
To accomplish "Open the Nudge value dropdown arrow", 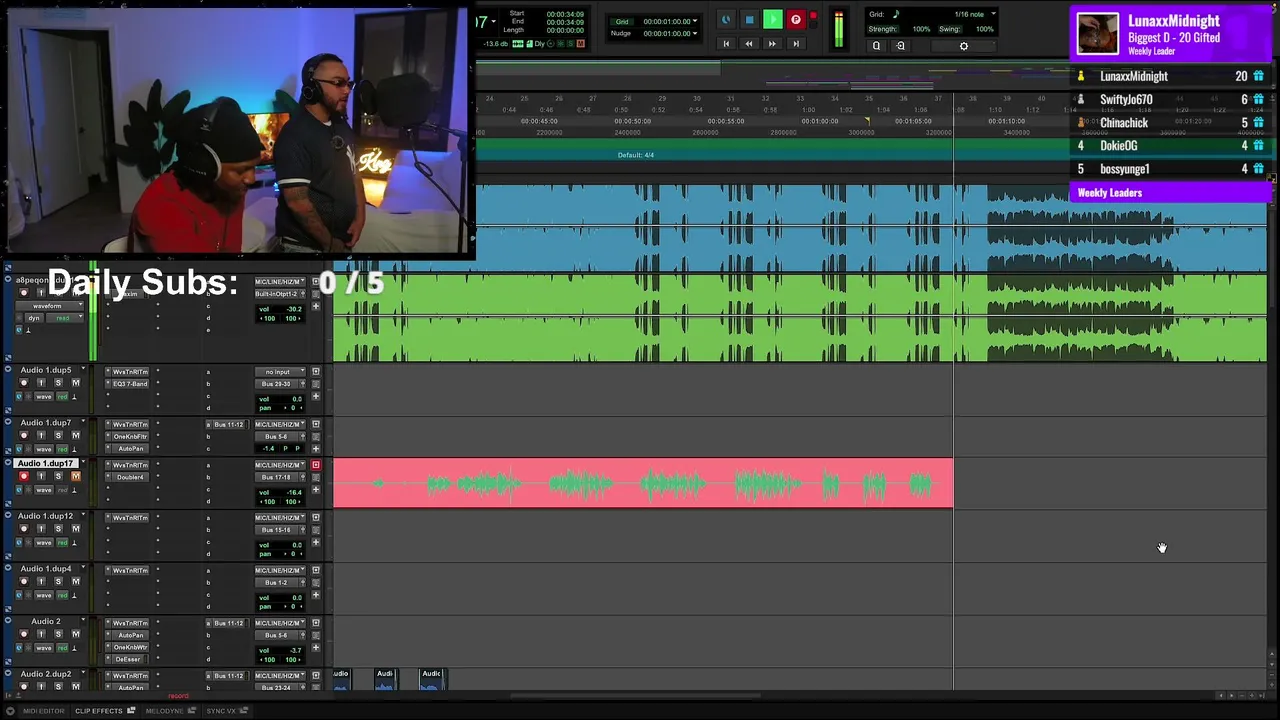I will 695,33.
